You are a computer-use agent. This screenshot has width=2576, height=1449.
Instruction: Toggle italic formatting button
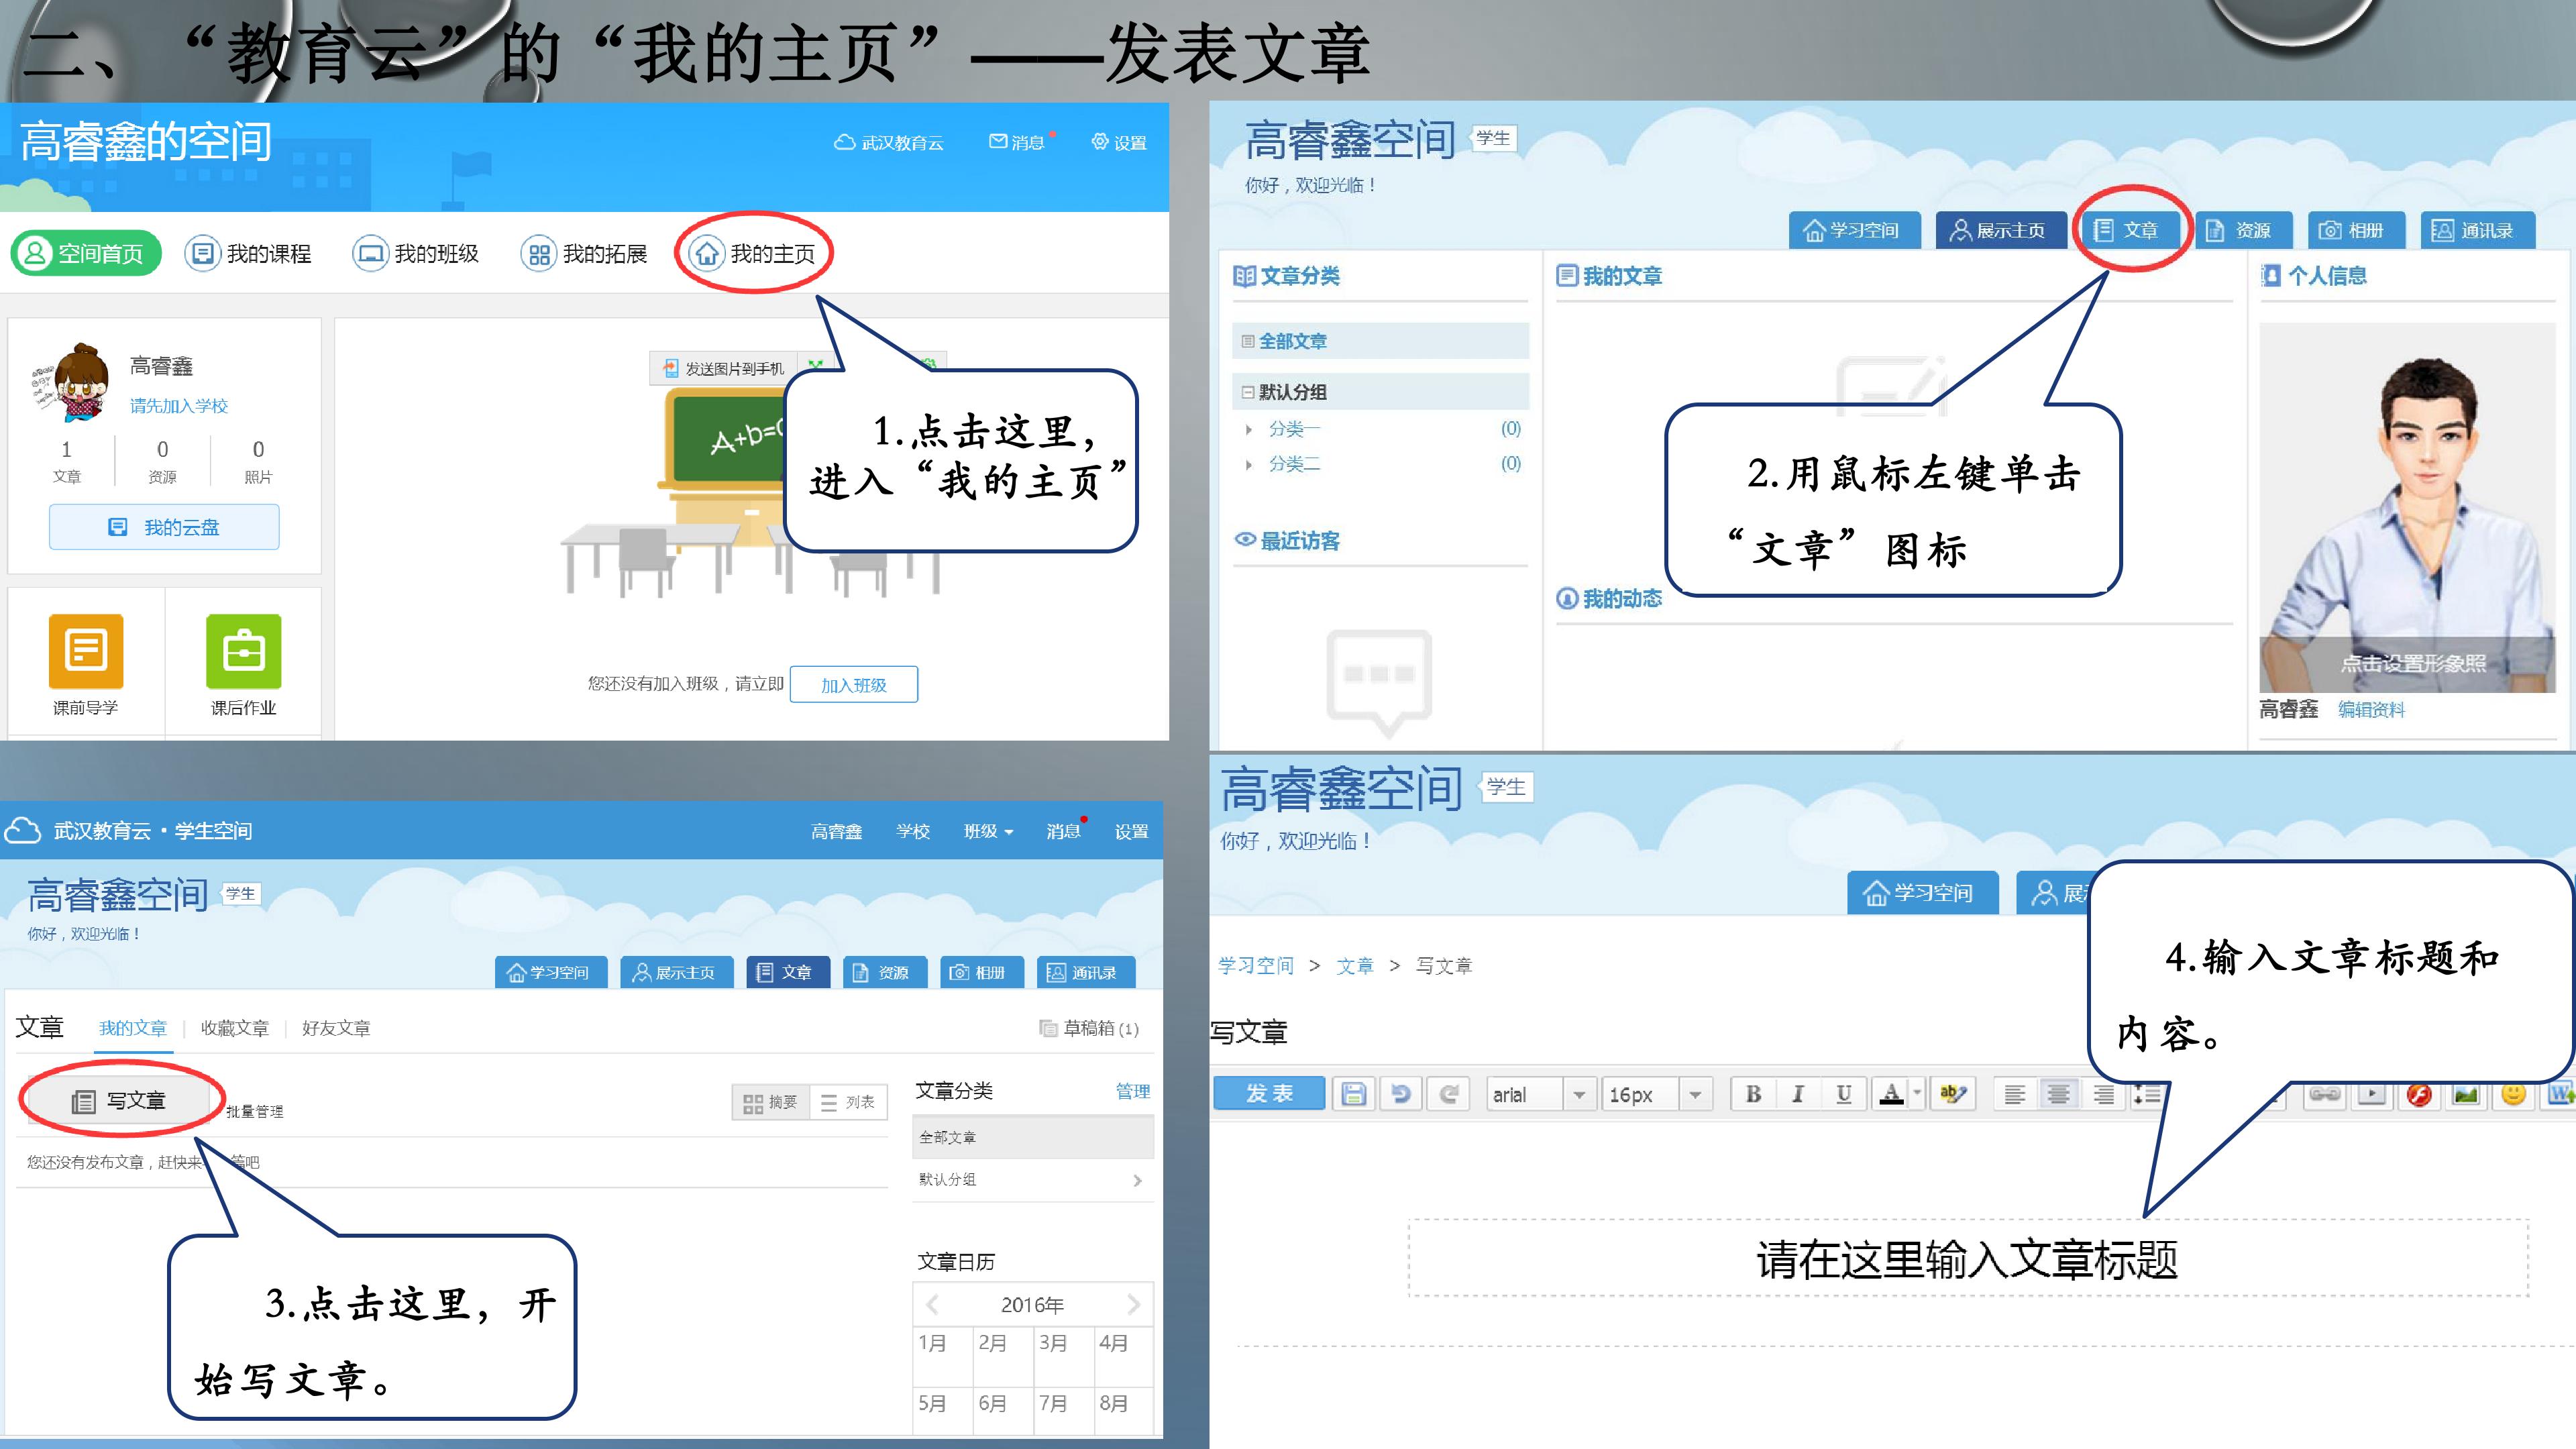pyautogui.click(x=1798, y=1094)
